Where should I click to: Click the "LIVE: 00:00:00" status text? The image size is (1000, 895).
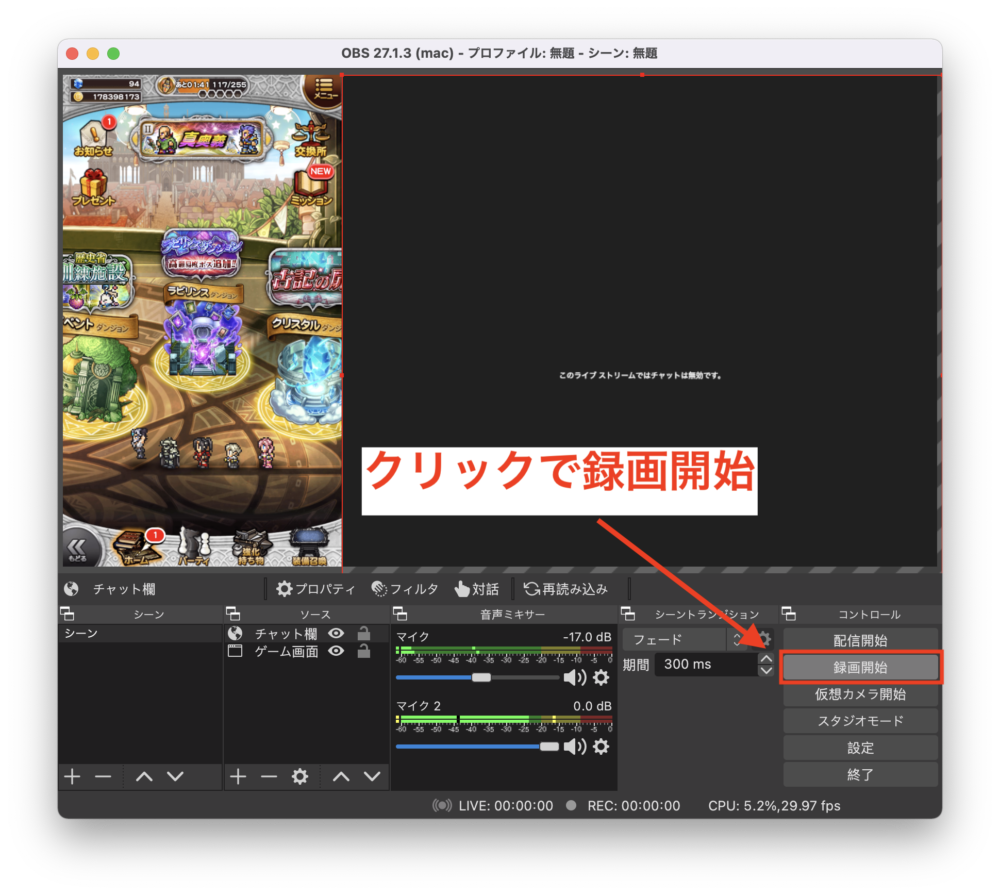click(x=506, y=806)
